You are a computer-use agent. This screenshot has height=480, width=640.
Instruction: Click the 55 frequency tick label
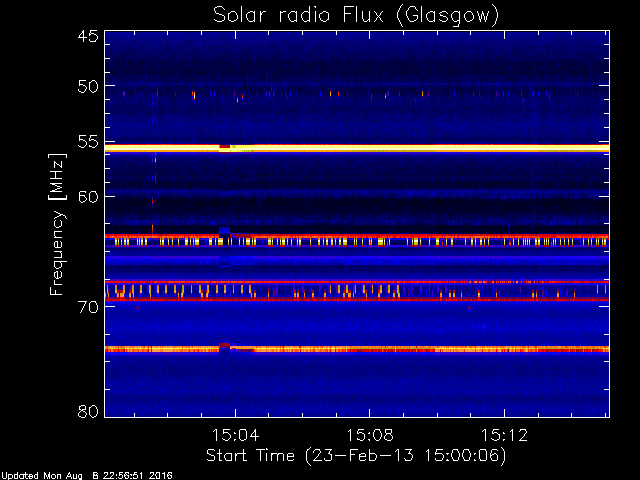tap(88, 142)
